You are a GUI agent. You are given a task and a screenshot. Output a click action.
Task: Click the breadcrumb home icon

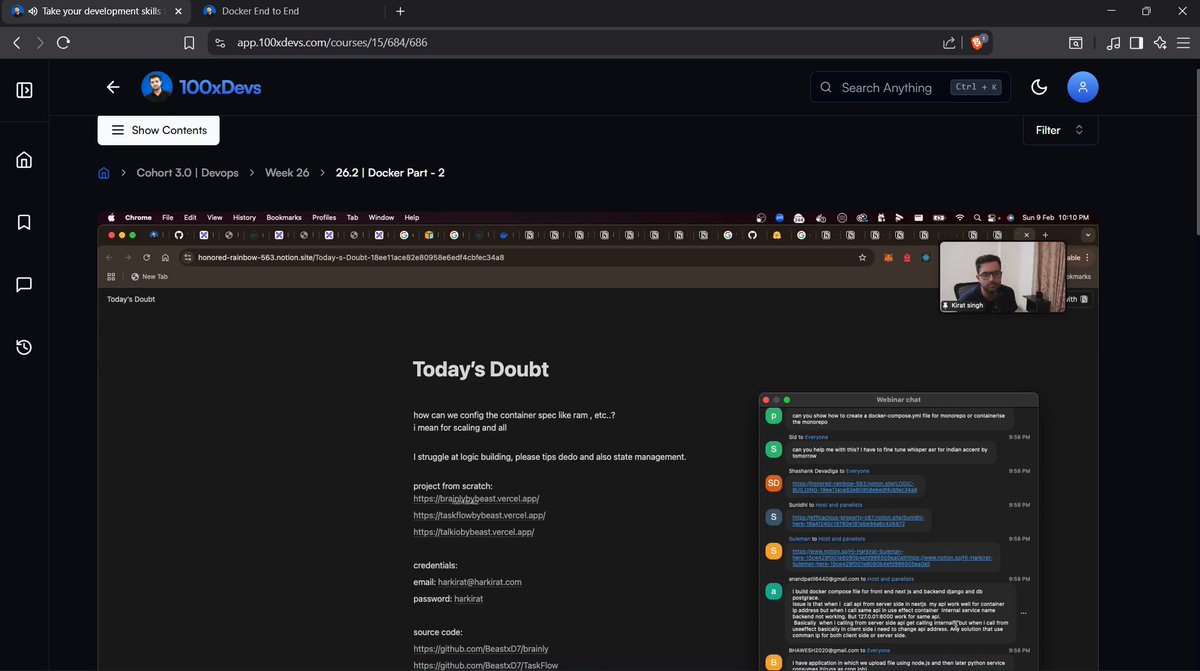point(104,173)
